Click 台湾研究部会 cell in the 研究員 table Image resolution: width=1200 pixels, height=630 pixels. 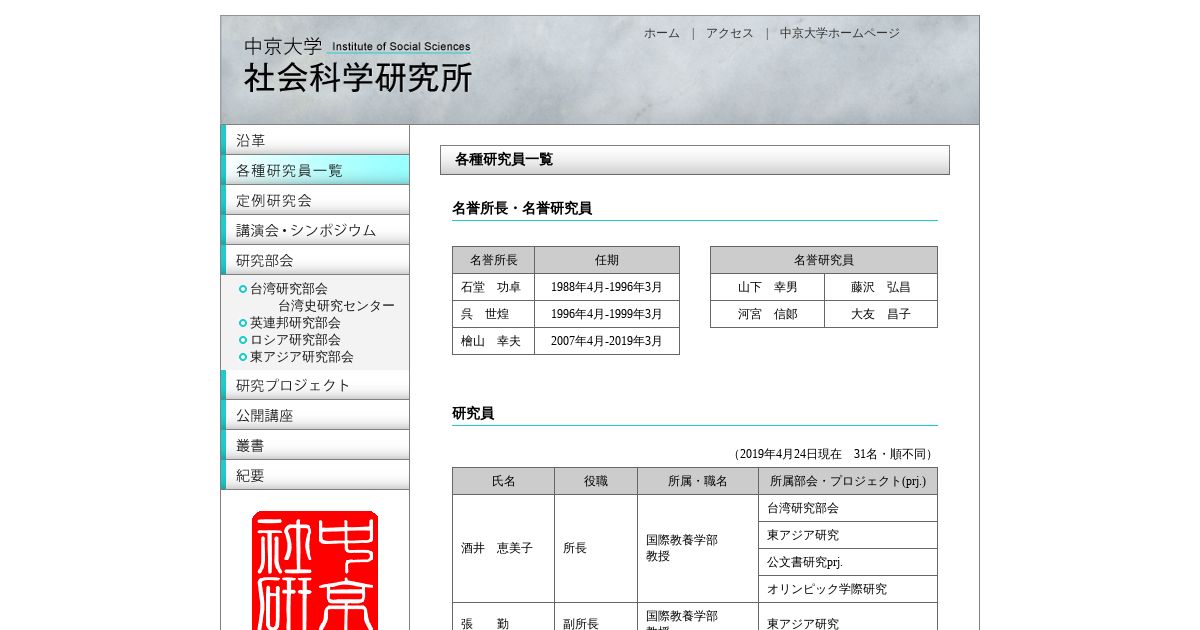coord(848,508)
